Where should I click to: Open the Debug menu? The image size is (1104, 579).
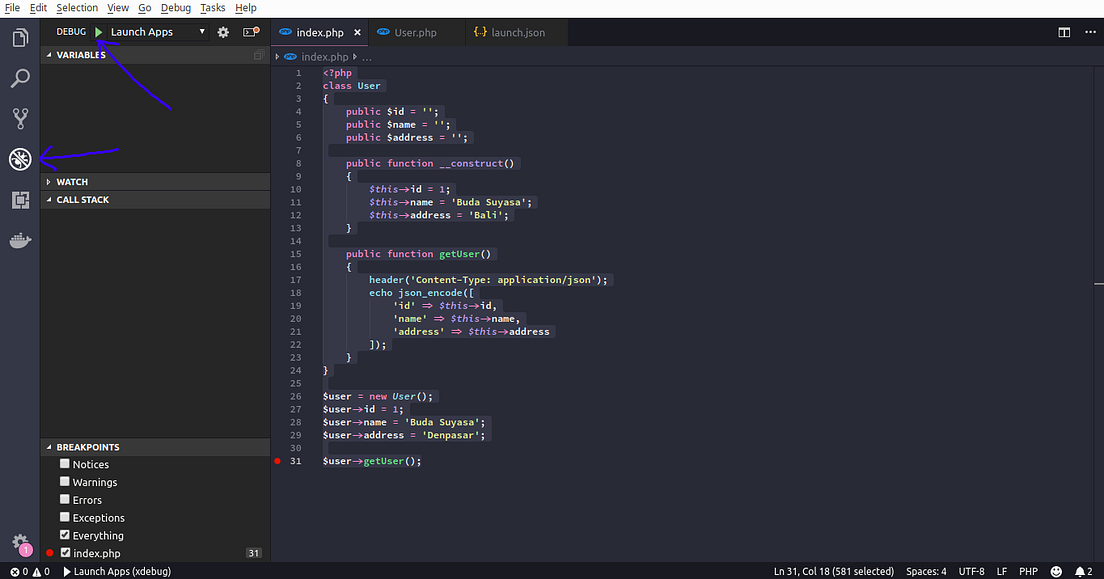(x=175, y=7)
